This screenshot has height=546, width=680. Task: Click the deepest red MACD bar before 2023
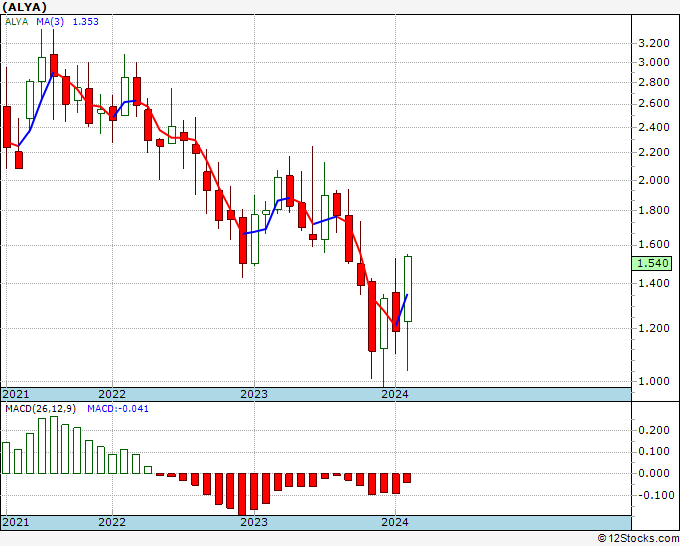[x=242, y=494]
